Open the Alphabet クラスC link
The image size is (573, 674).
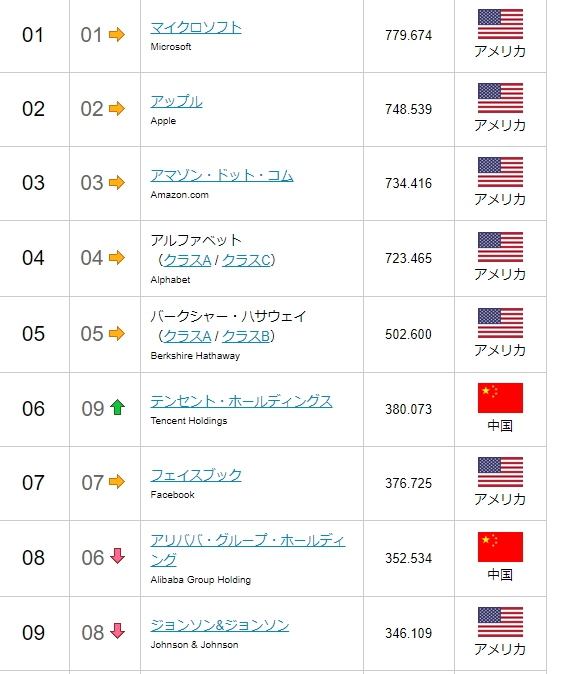[x=247, y=260]
